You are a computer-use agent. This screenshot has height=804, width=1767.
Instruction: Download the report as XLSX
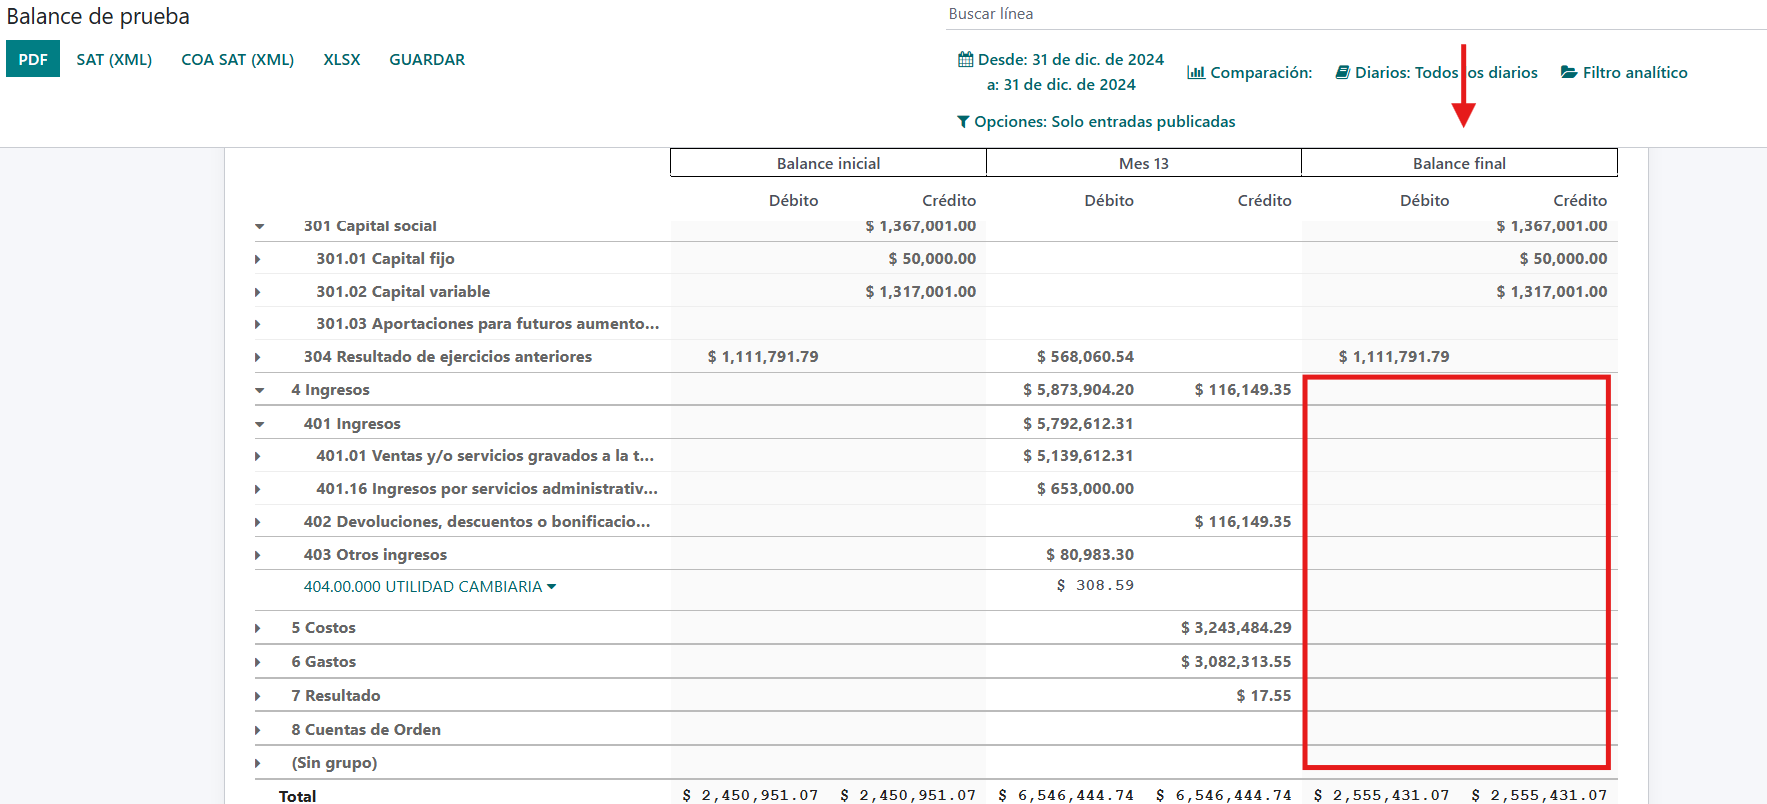(341, 59)
